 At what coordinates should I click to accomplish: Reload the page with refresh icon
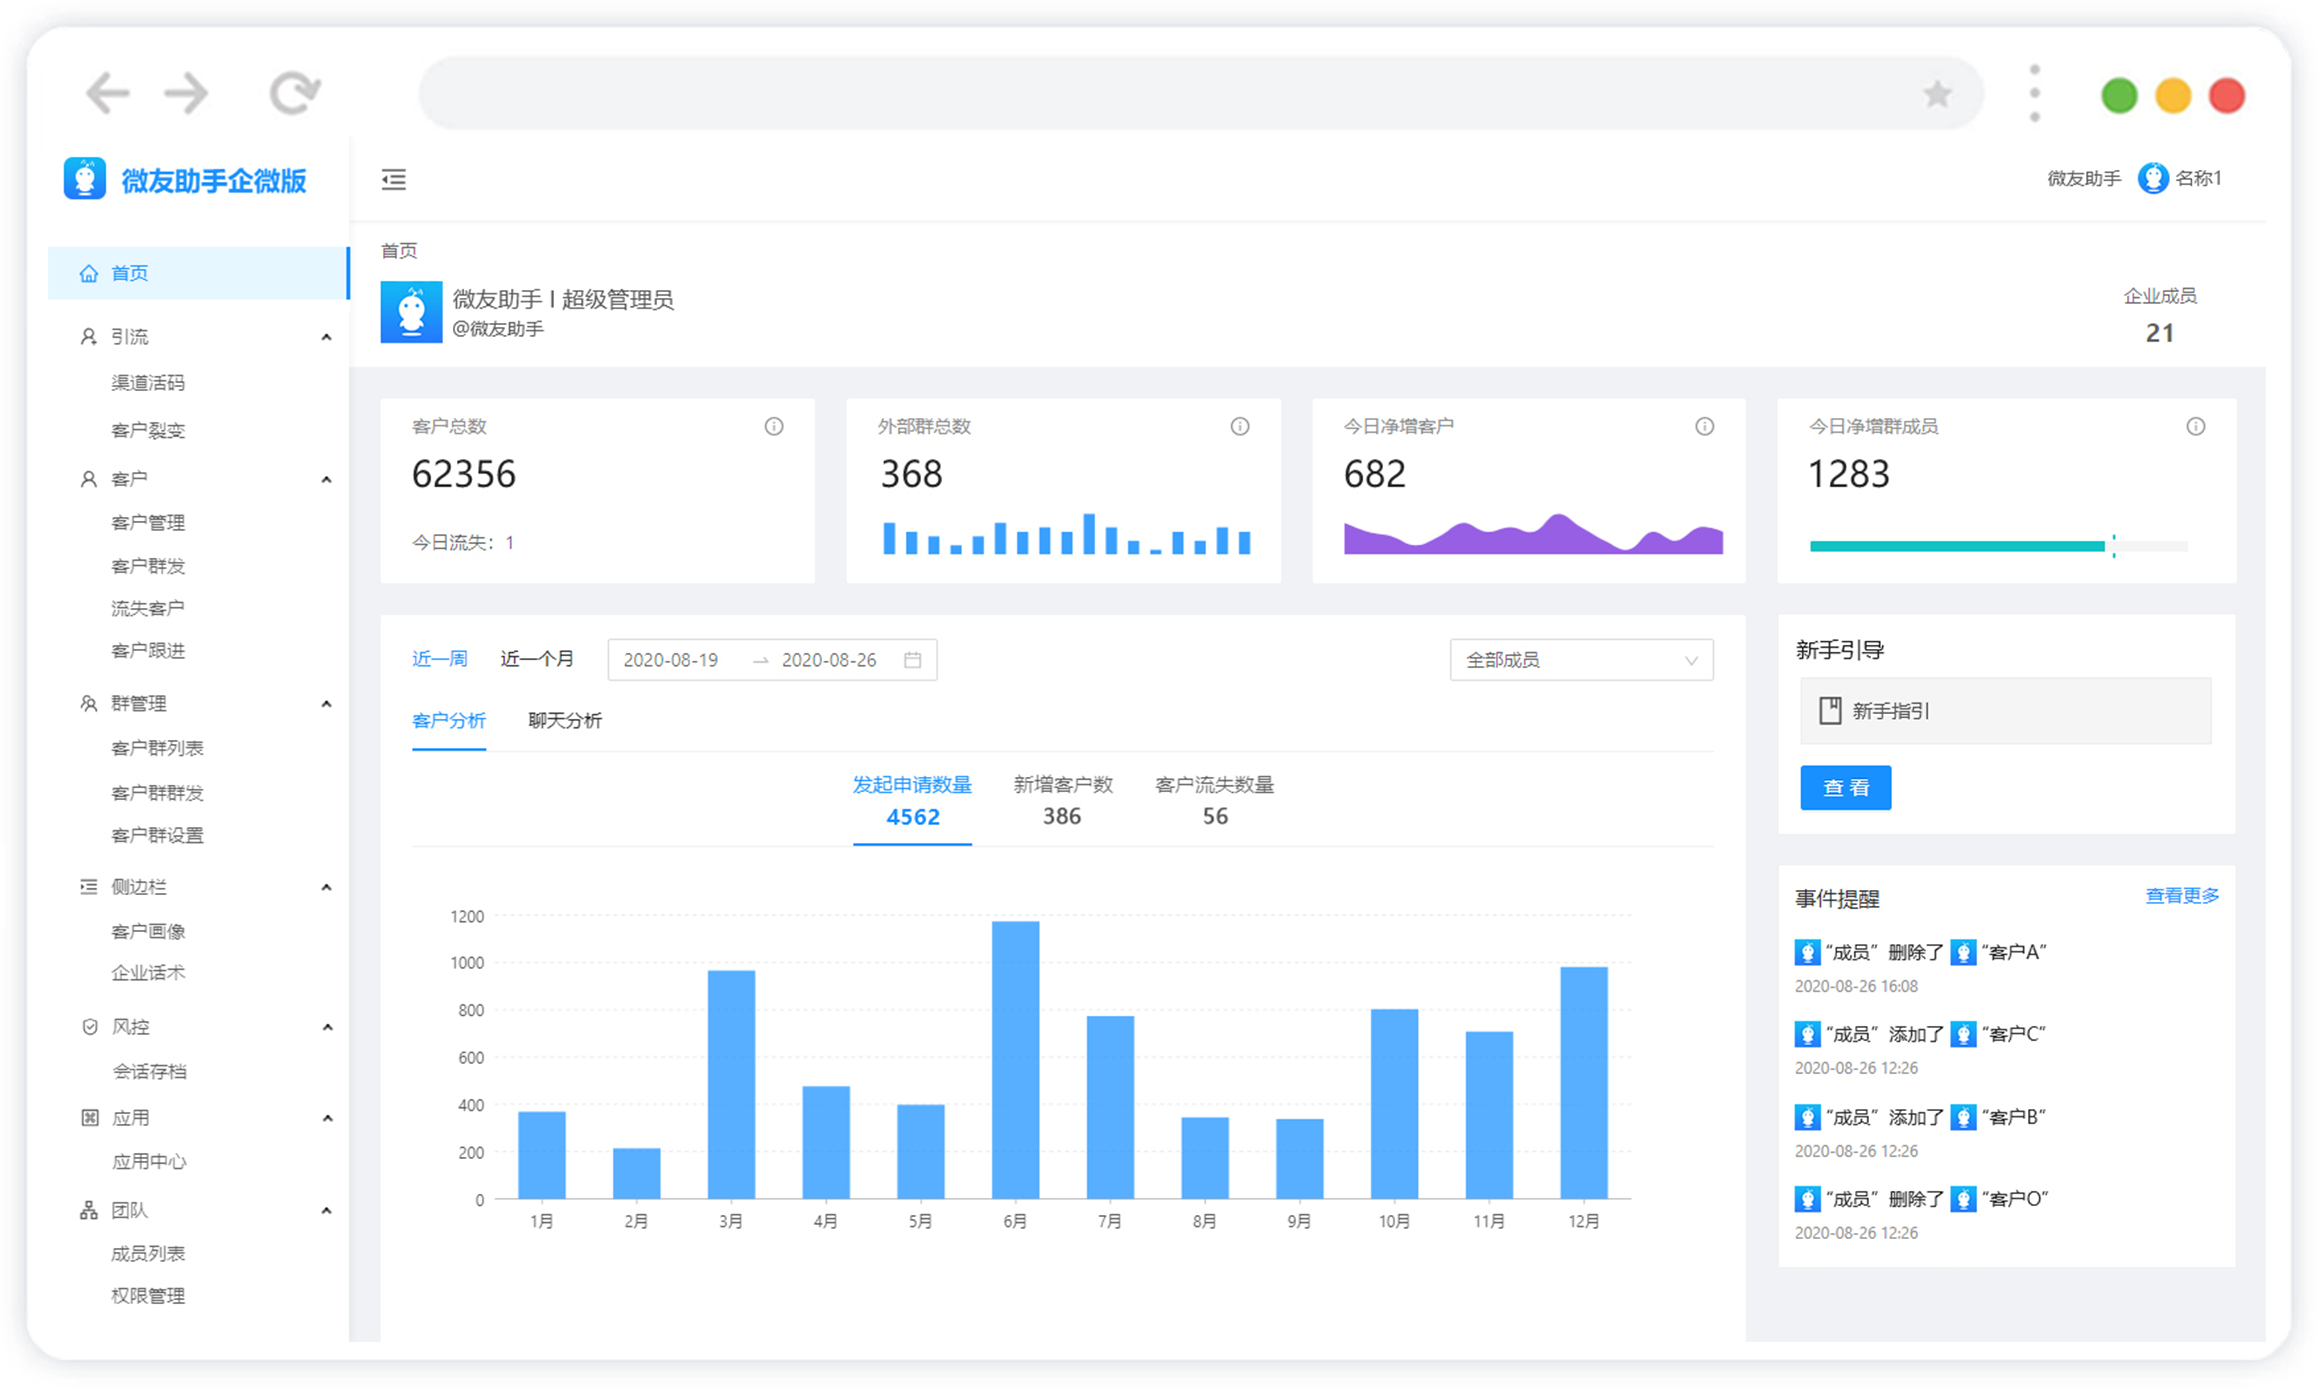pos(294,93)
